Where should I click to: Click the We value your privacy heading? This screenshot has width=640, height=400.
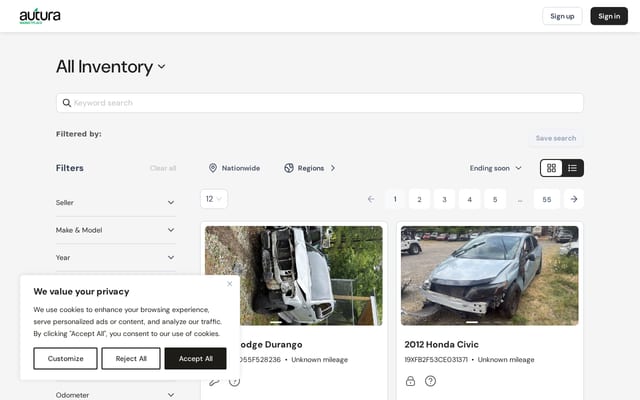(x=81, y=291)
